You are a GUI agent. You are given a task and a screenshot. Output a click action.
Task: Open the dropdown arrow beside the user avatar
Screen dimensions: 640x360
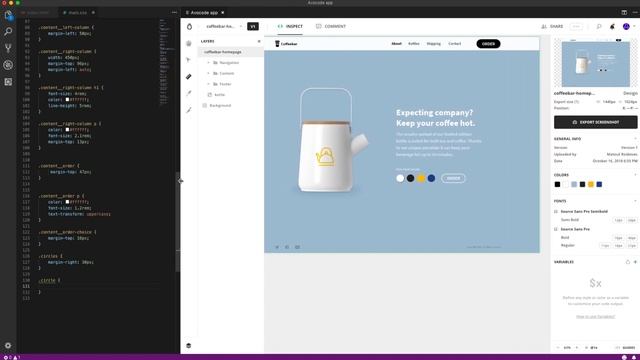(x=634, y=27)
